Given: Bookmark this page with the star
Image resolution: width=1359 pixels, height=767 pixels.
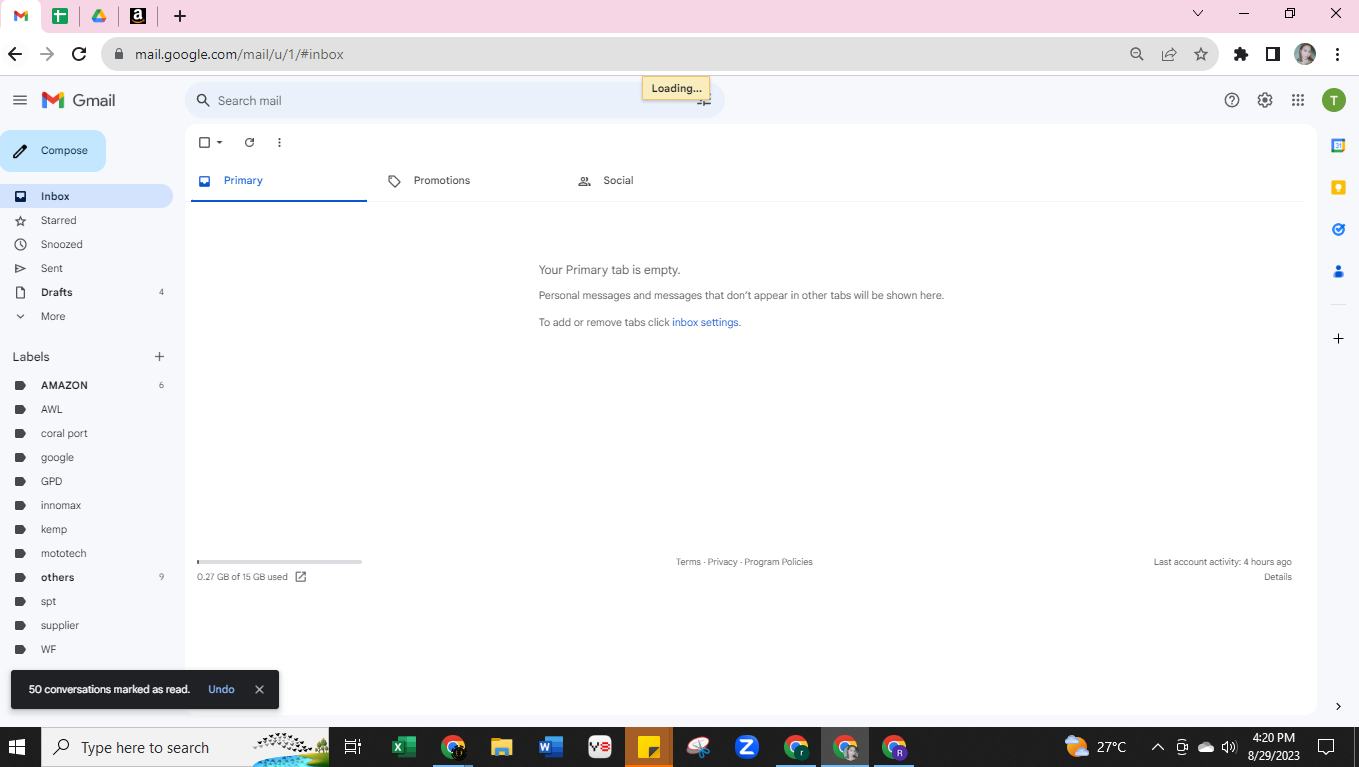Looking at the screenshot, I should [x=1201, y=55].
